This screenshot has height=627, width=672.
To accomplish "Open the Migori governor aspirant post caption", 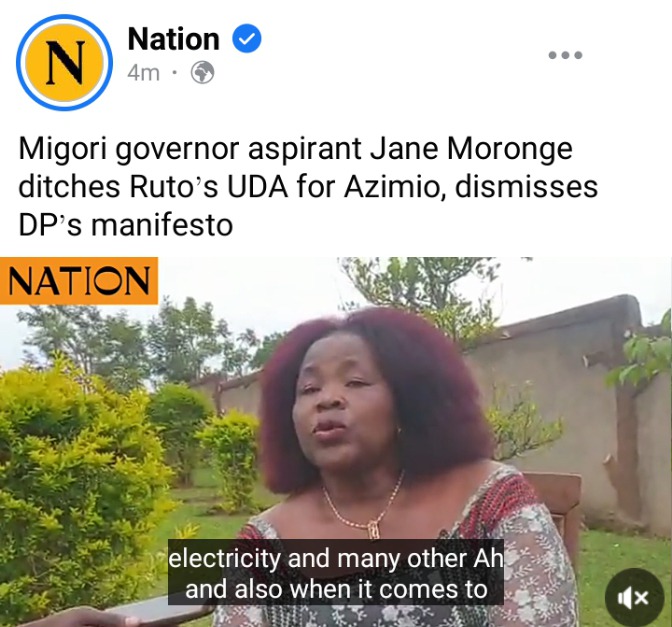I will pos(308,187).
